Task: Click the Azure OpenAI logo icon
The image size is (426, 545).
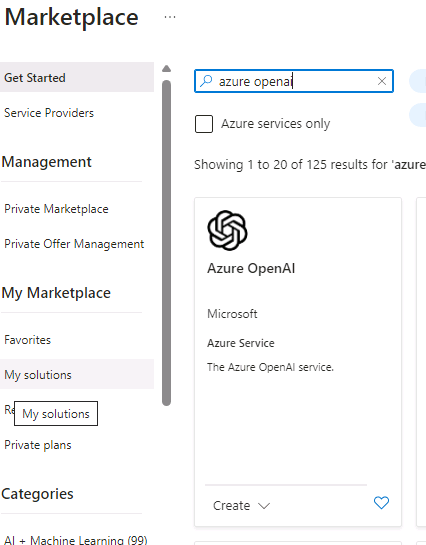Action: point(227,230)
